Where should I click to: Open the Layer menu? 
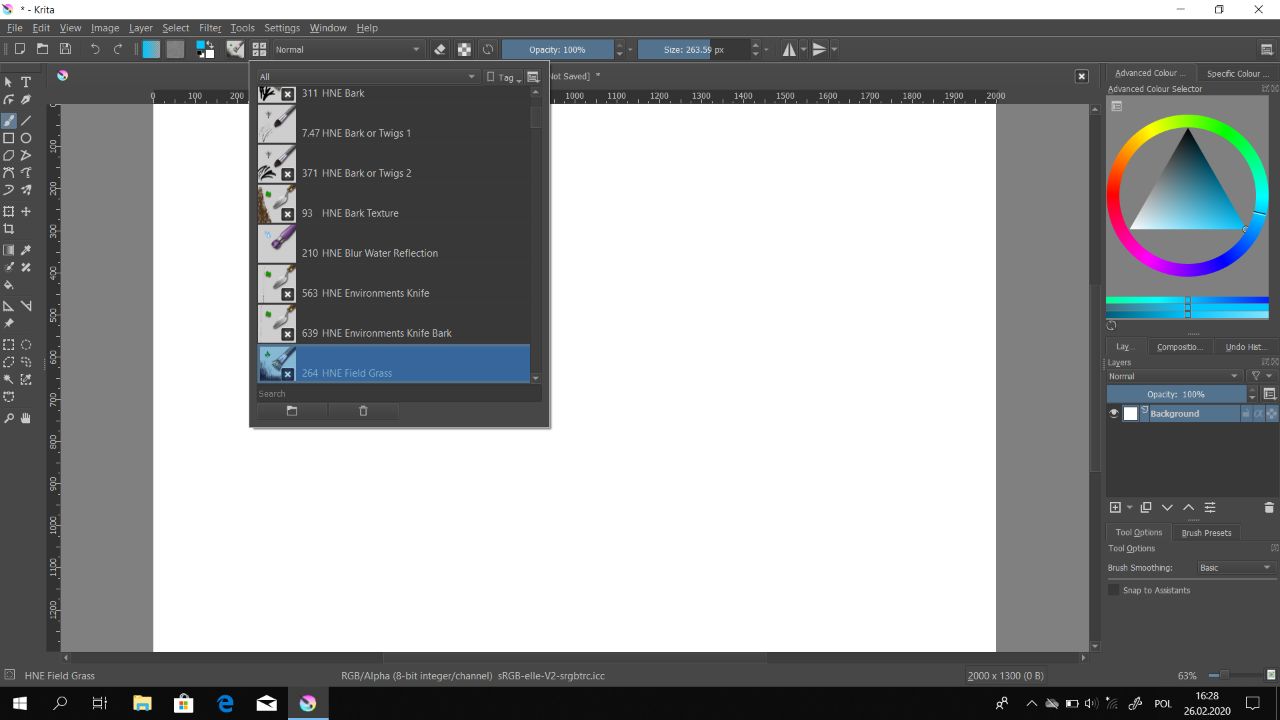[x=141, y=28]
